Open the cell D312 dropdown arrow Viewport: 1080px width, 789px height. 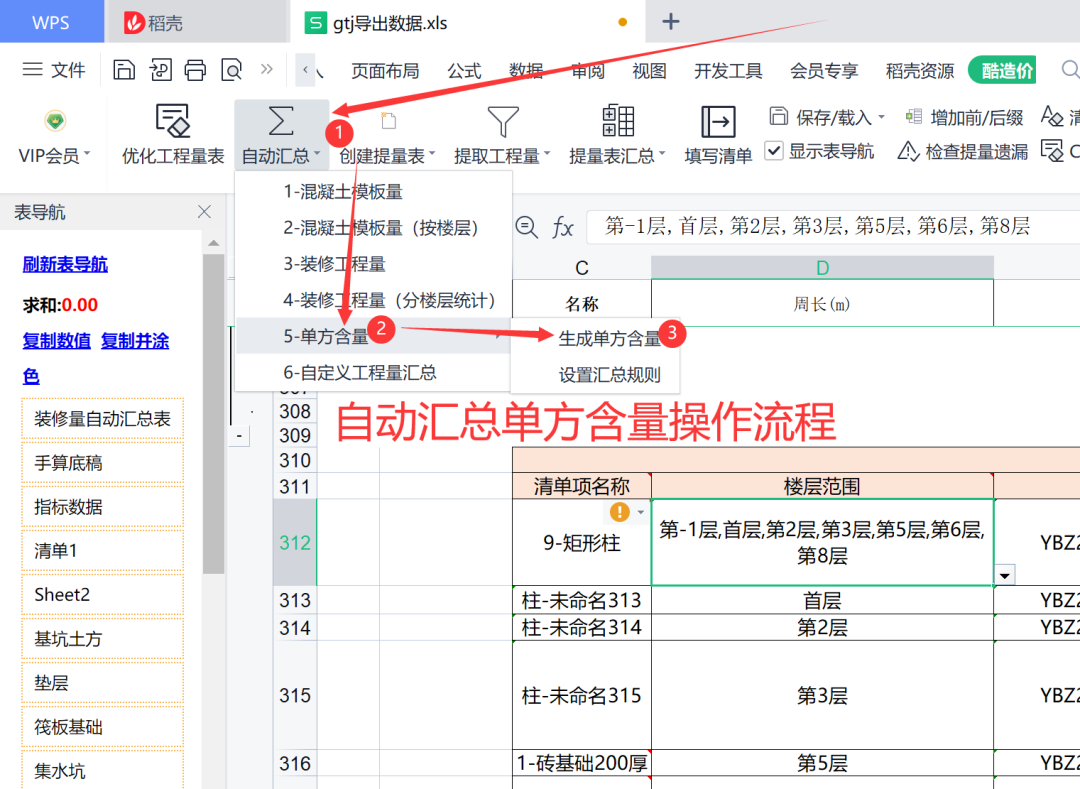[x=1004, y=574]
